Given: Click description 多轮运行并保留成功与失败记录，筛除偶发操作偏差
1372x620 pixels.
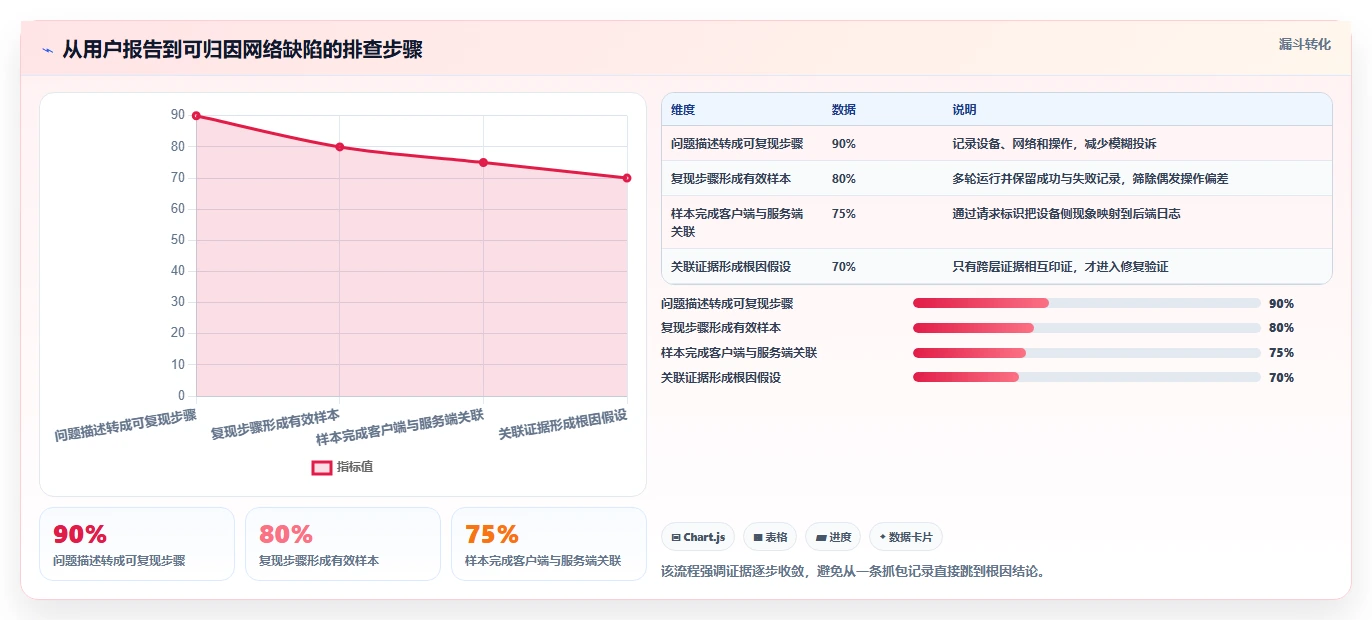Looking at the screenshot, I should click(1090, 179).
